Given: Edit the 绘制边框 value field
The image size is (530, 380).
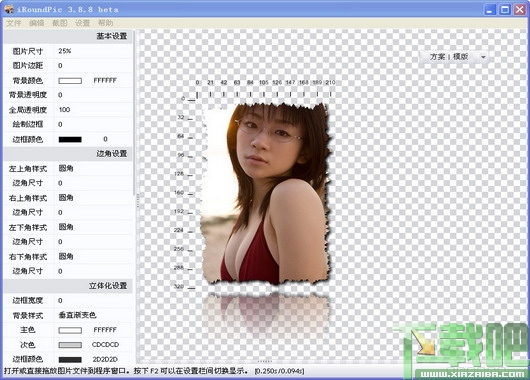Looking at the screenshot, I should [93, 124].
